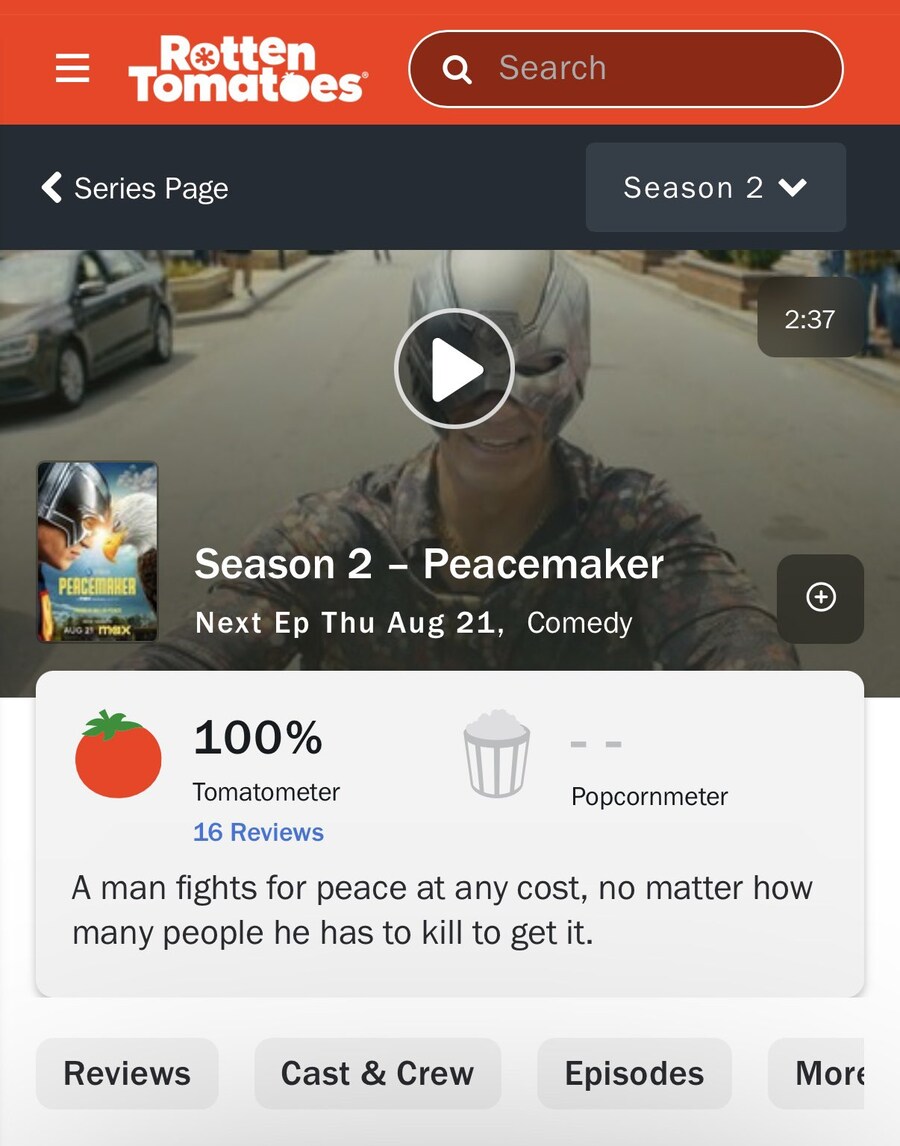900x1146 pixels.
Task: Expand the Season 2 dropdown
Action: 716,187
